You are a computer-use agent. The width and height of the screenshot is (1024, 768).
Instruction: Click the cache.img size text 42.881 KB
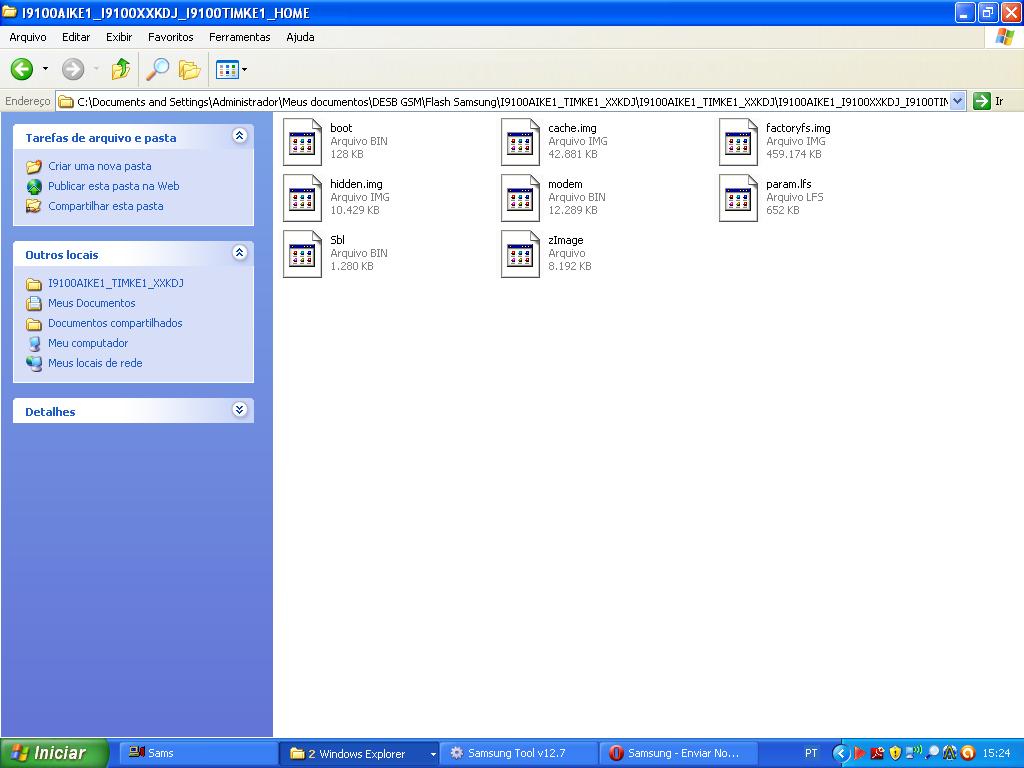coord(573,154)
